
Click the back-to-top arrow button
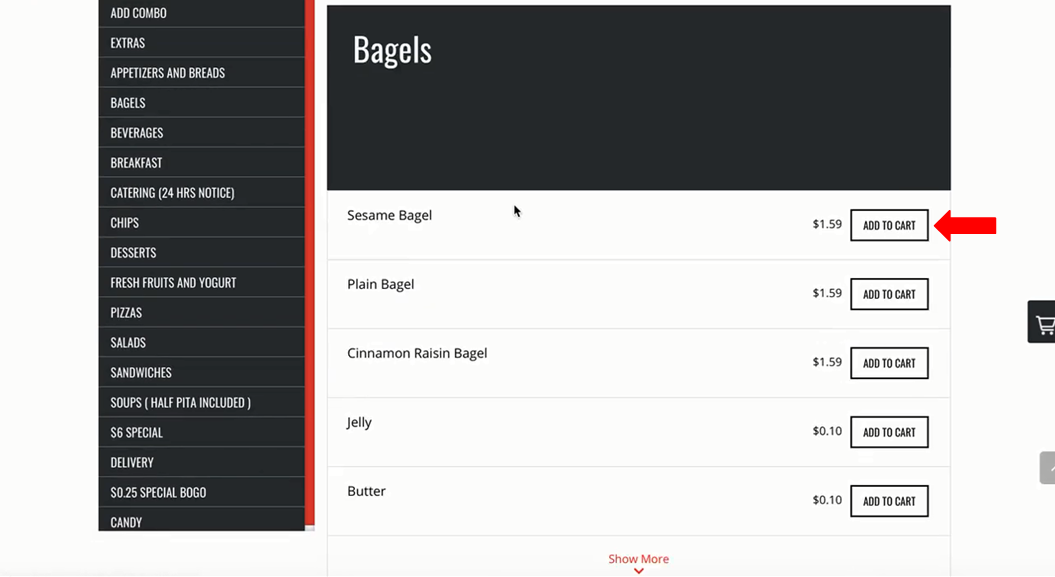[1048, 467]
